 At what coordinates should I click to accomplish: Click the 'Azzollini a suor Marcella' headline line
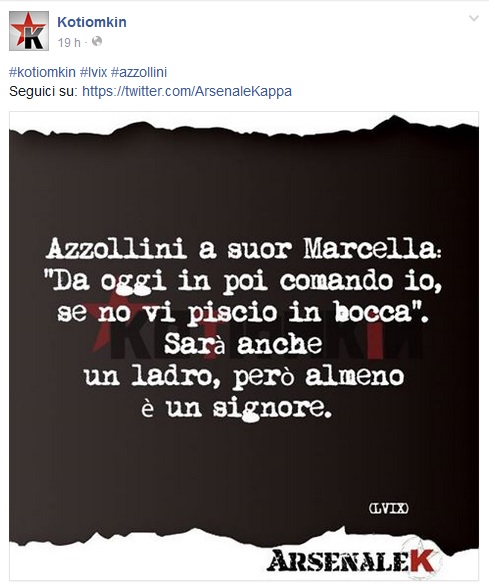[x=244, y=249]
